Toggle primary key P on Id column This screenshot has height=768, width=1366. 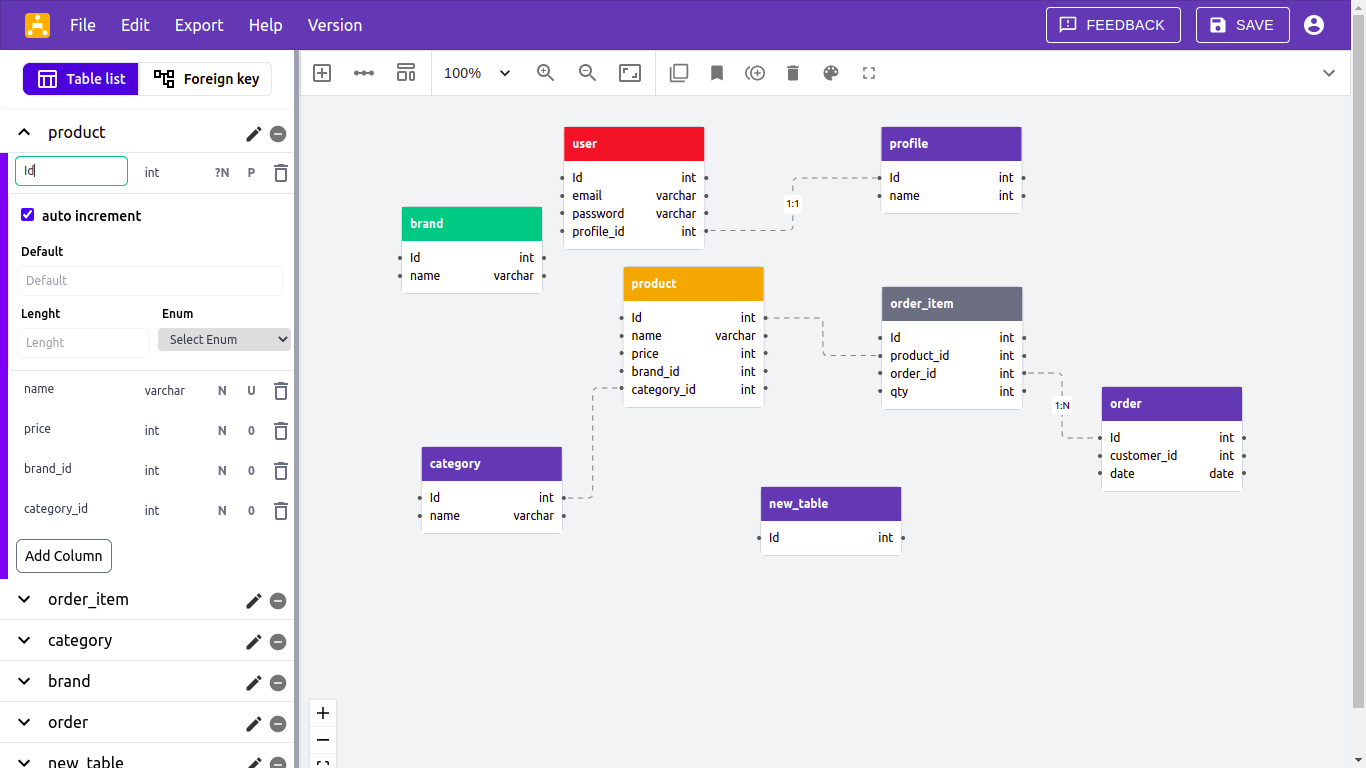251,173
